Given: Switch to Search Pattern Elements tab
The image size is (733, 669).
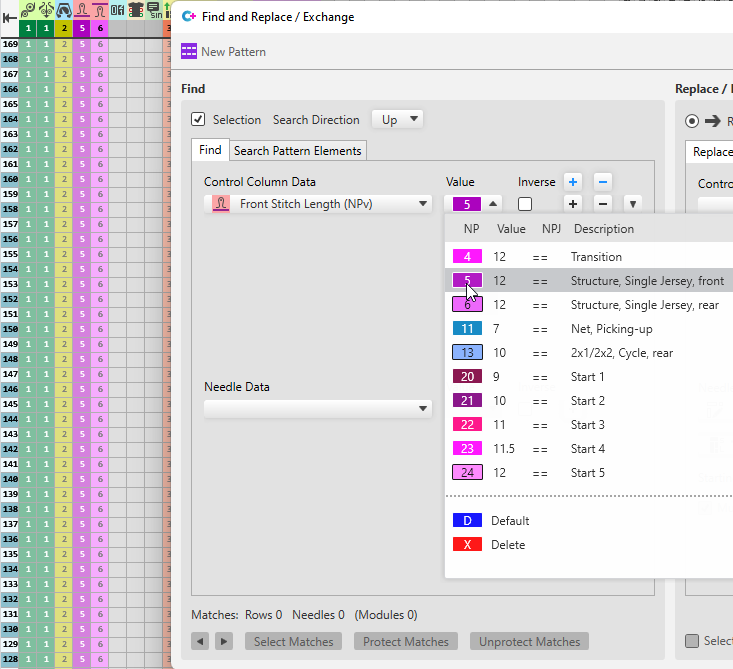Looking at the screenshot, I should 297,151.
